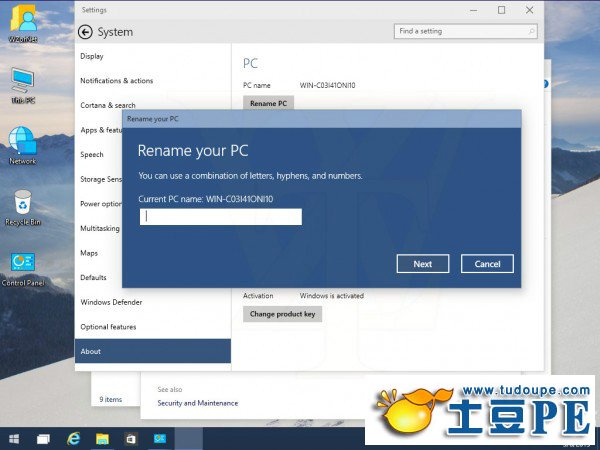Launch Internet Explorer from the taskbar
The width and height of the screenshot is (600, 450).
point(73,439)
